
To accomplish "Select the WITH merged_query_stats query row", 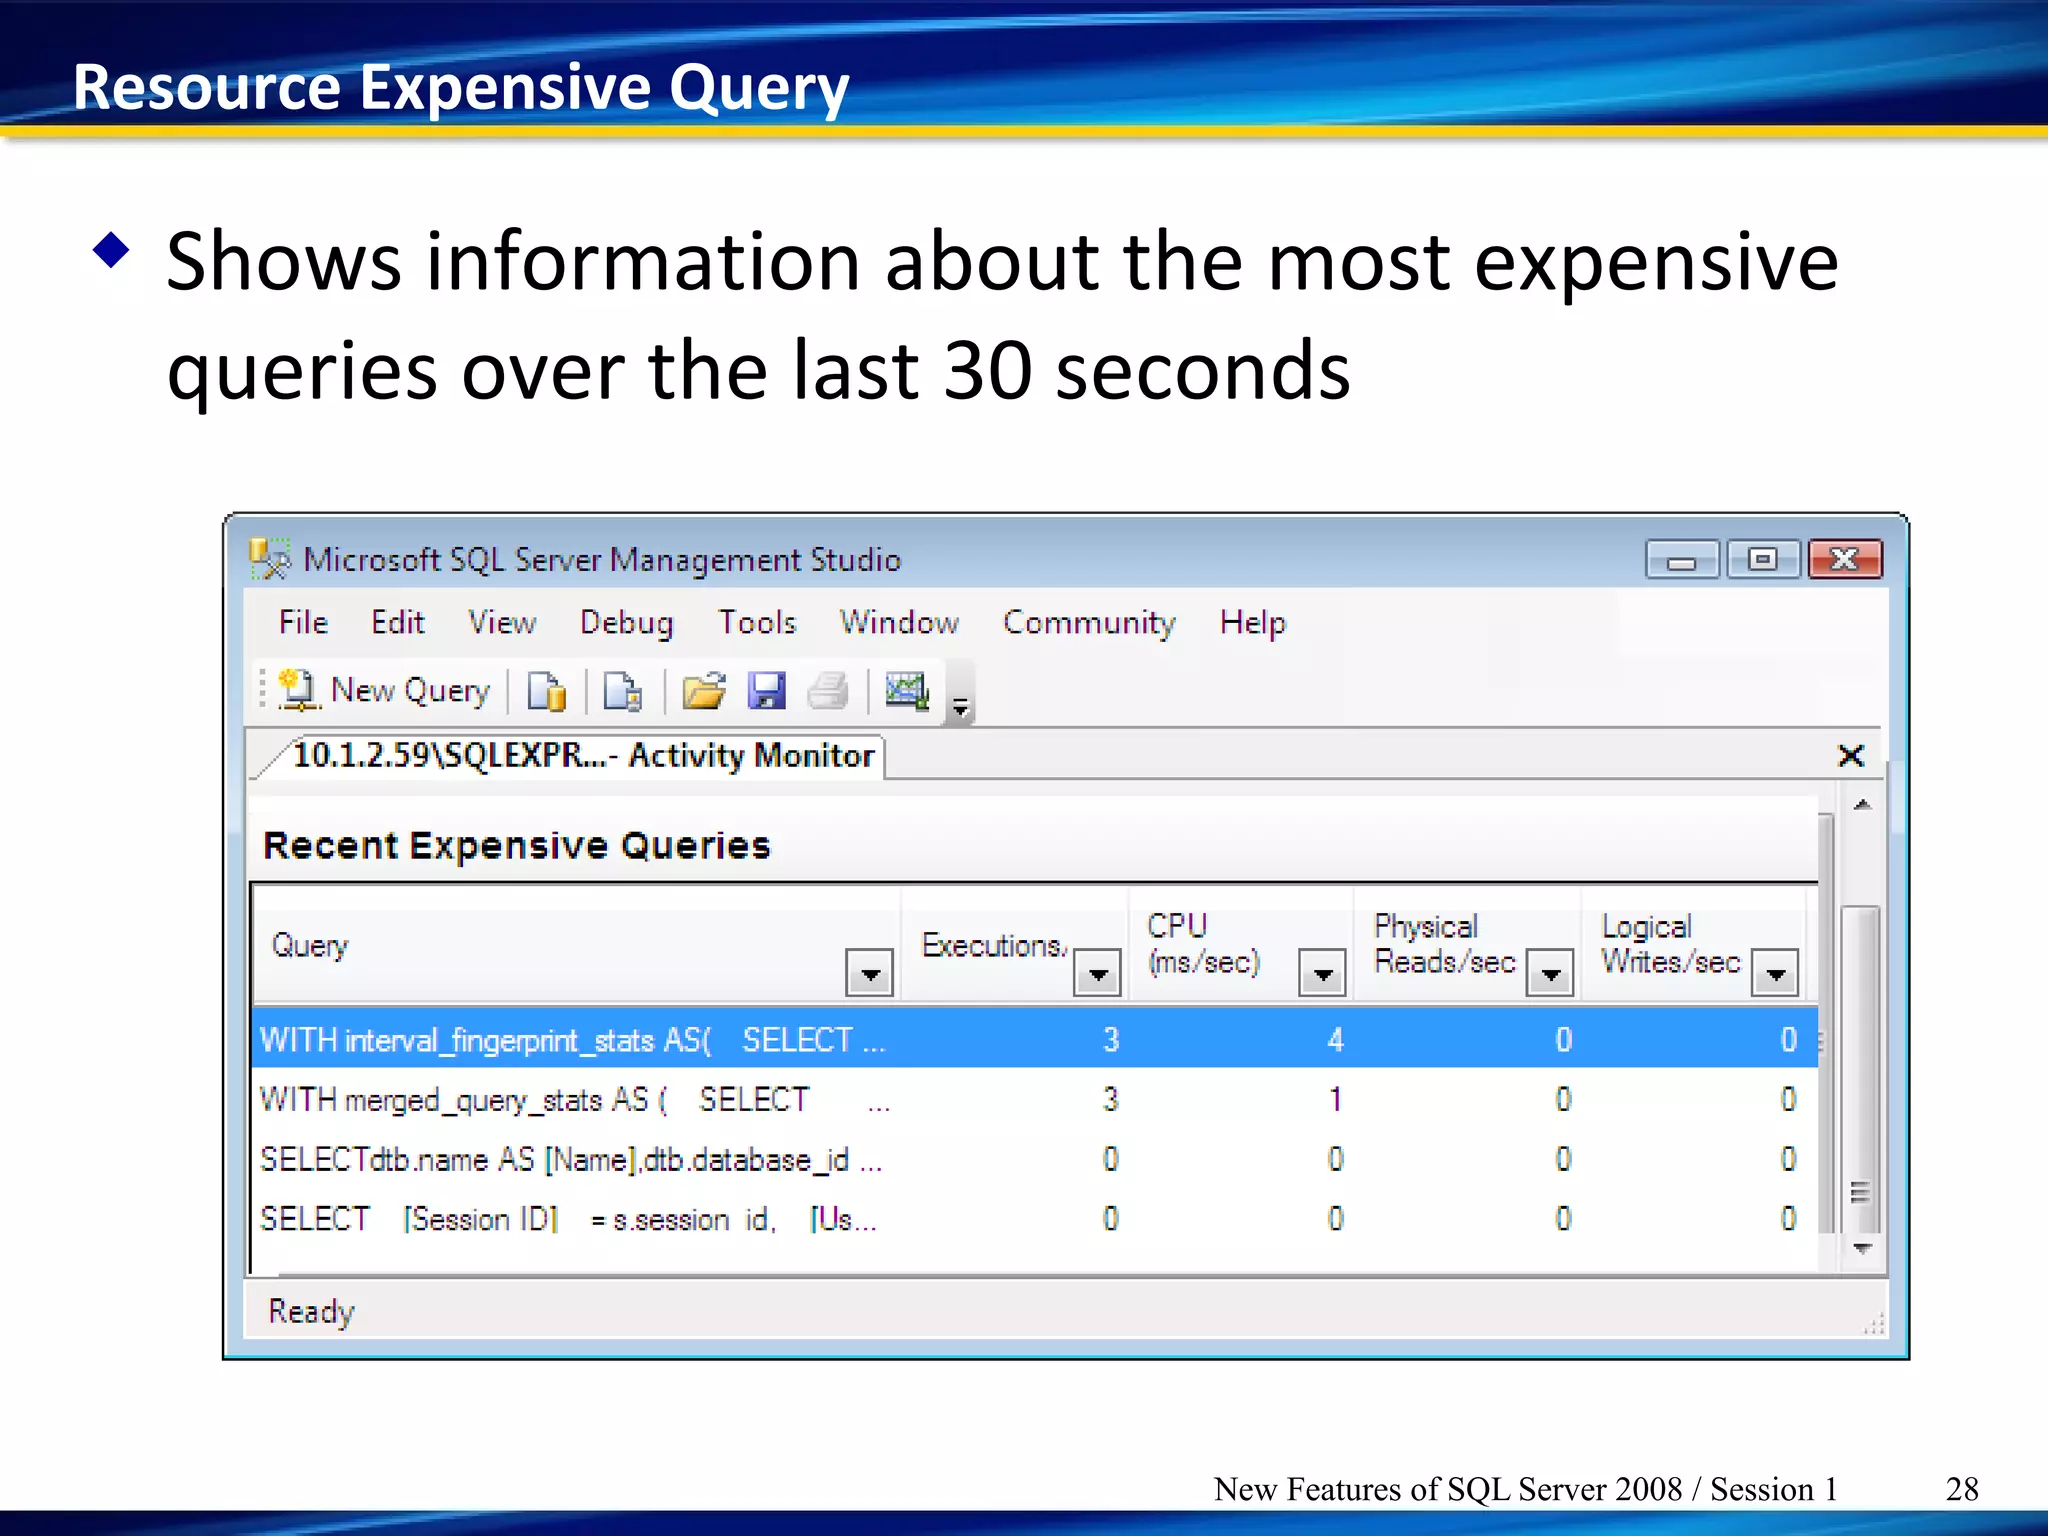I will (x=1035, y=1099).
